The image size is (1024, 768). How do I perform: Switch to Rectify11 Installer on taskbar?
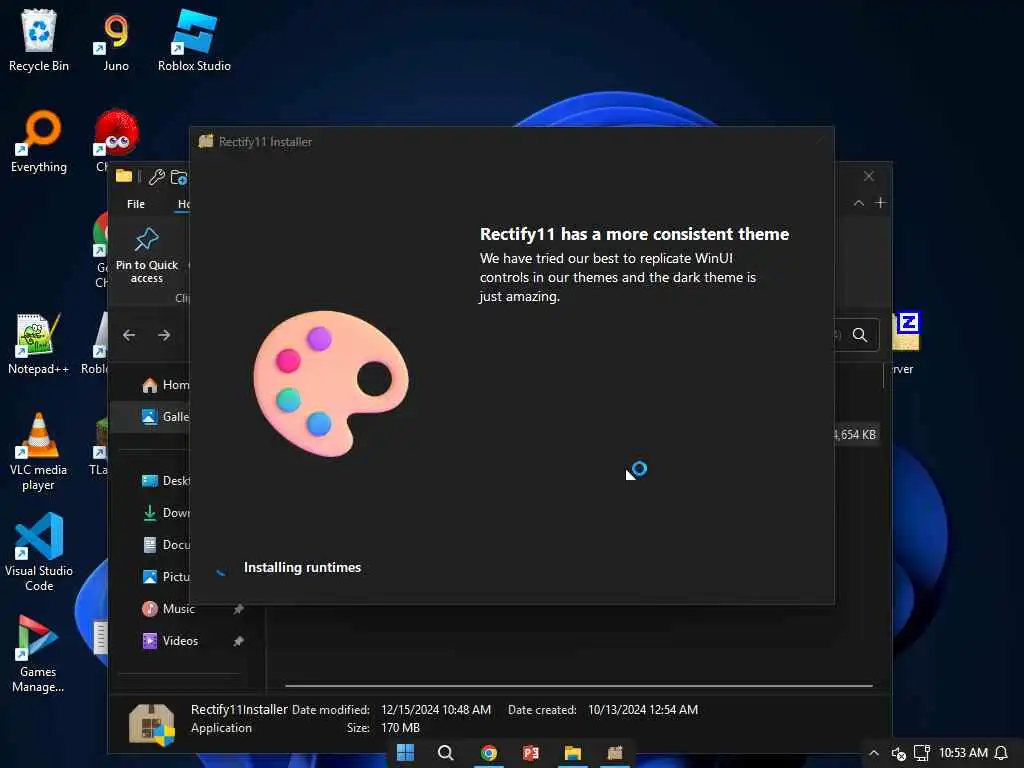tap(615, 752)
